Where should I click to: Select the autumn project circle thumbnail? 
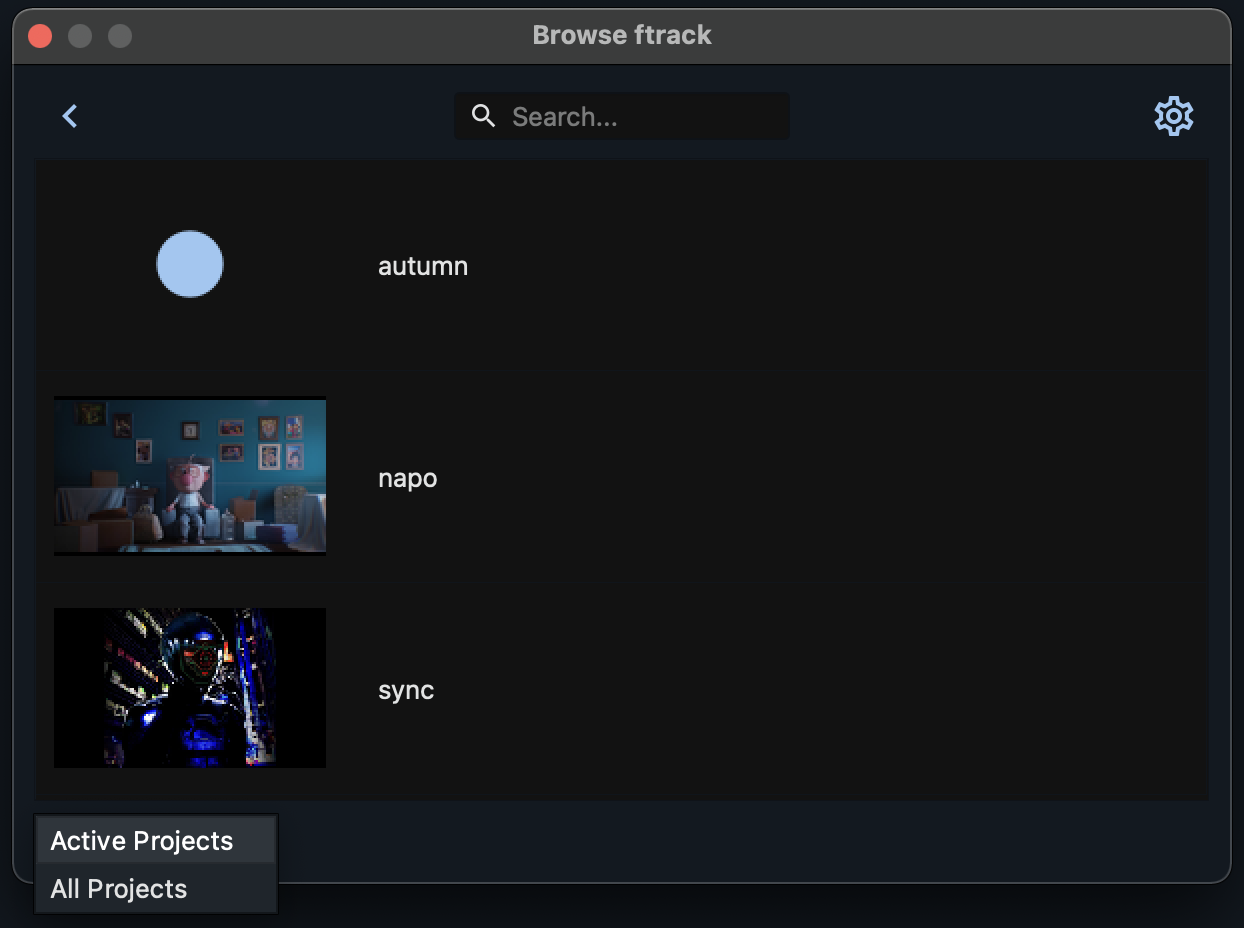coord(190,264)
